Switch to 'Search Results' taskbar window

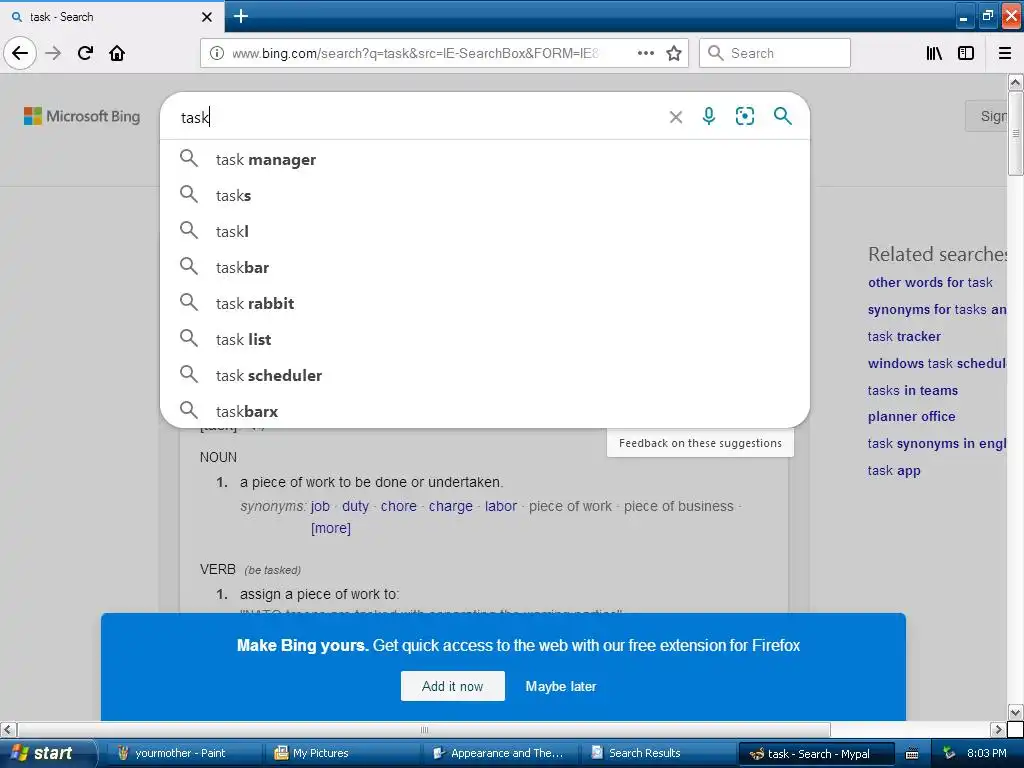pos(657,753)
